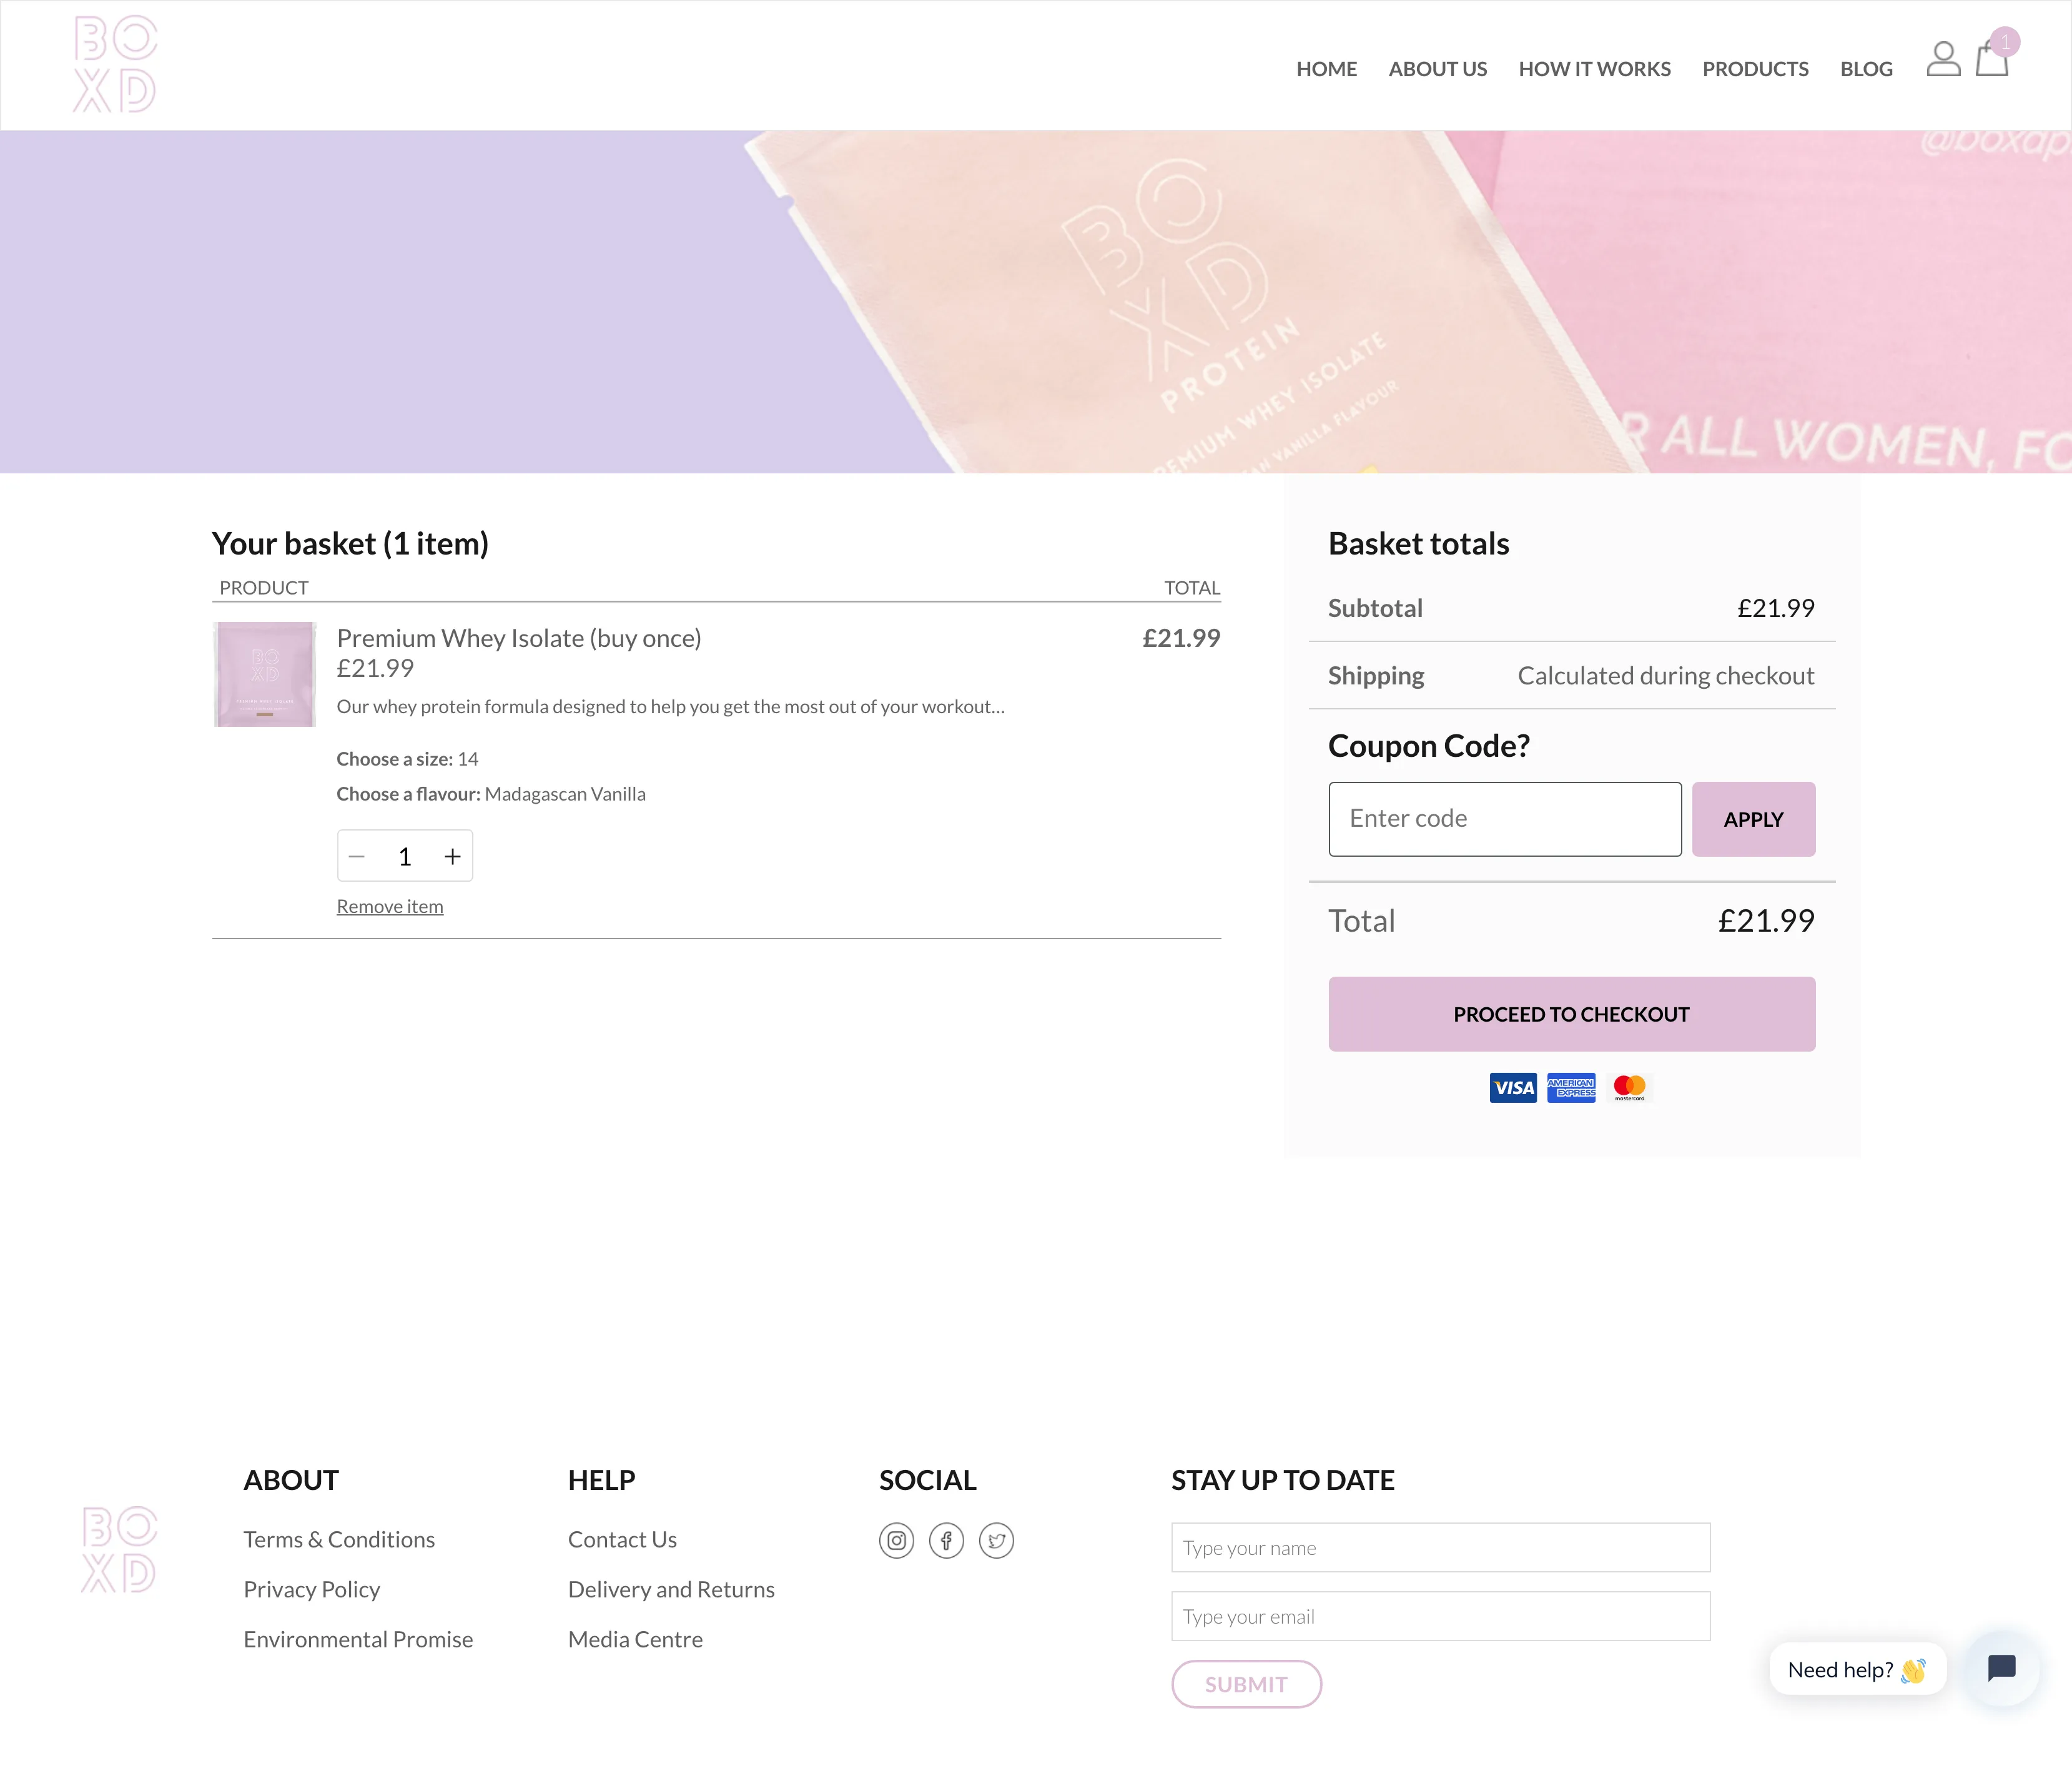Viewport: 2072px width, 1771px height.
Task: Open ABOUT US page
Action: [1437, 69]
